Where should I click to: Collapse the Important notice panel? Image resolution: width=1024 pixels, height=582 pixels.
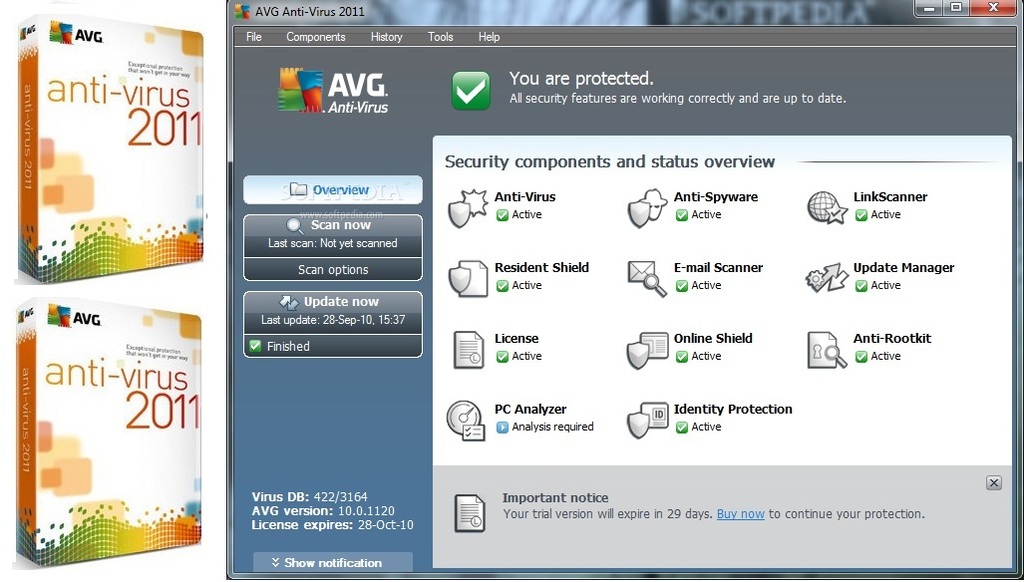coord(994,482)
